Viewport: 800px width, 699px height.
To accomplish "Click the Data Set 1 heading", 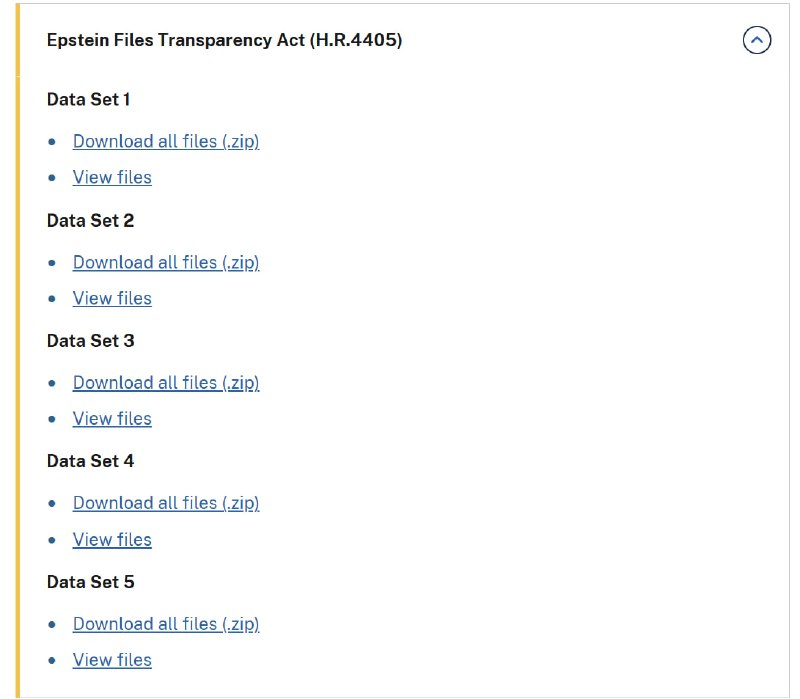I will click(89, 100).
